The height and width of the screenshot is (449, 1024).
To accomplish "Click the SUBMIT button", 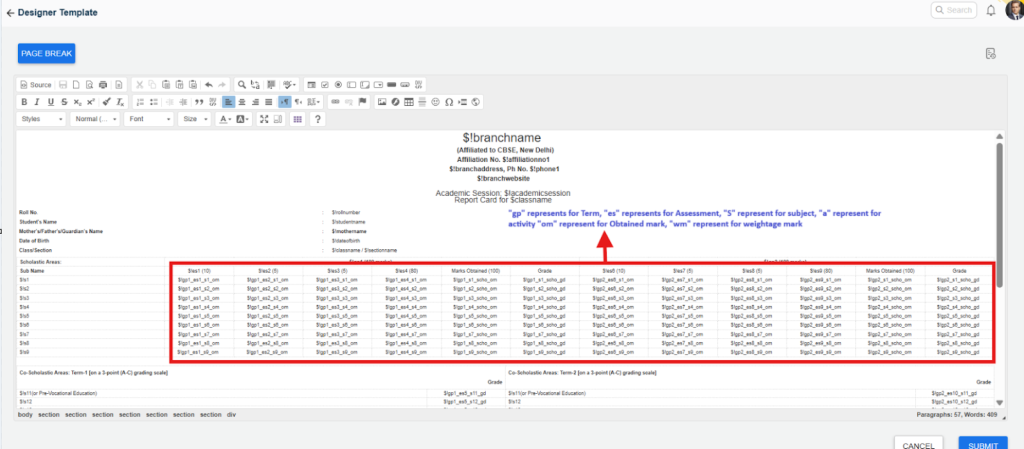I will click(982, 445).
